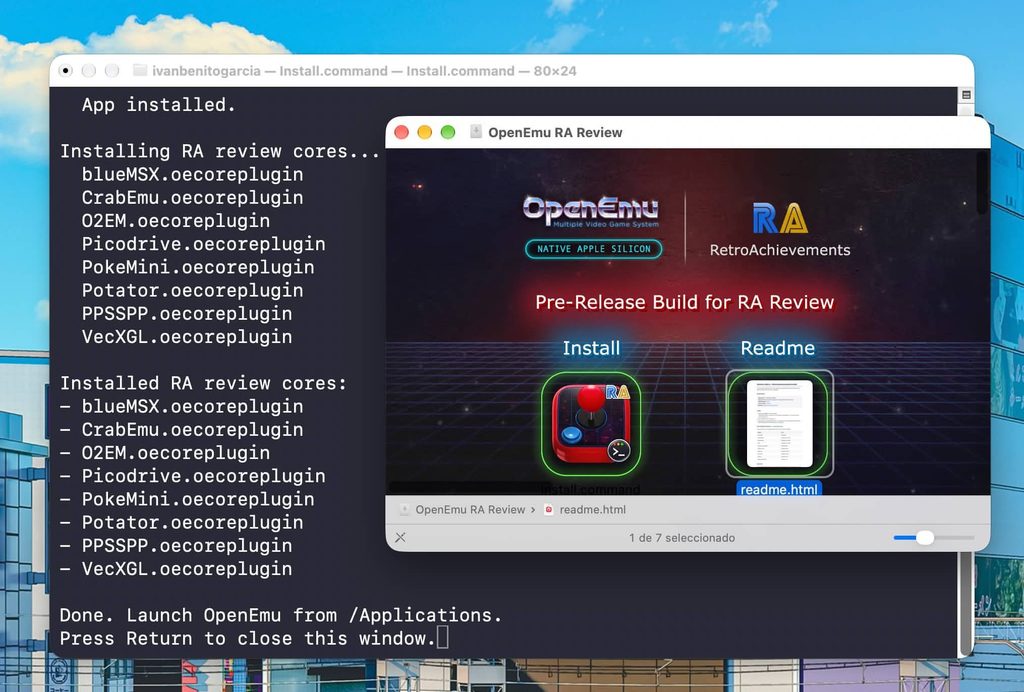The height and width of the screenshot is (692, 1024).
Task: Click 'Installed RA review cores:' line
Action: [x=203, y=383]
